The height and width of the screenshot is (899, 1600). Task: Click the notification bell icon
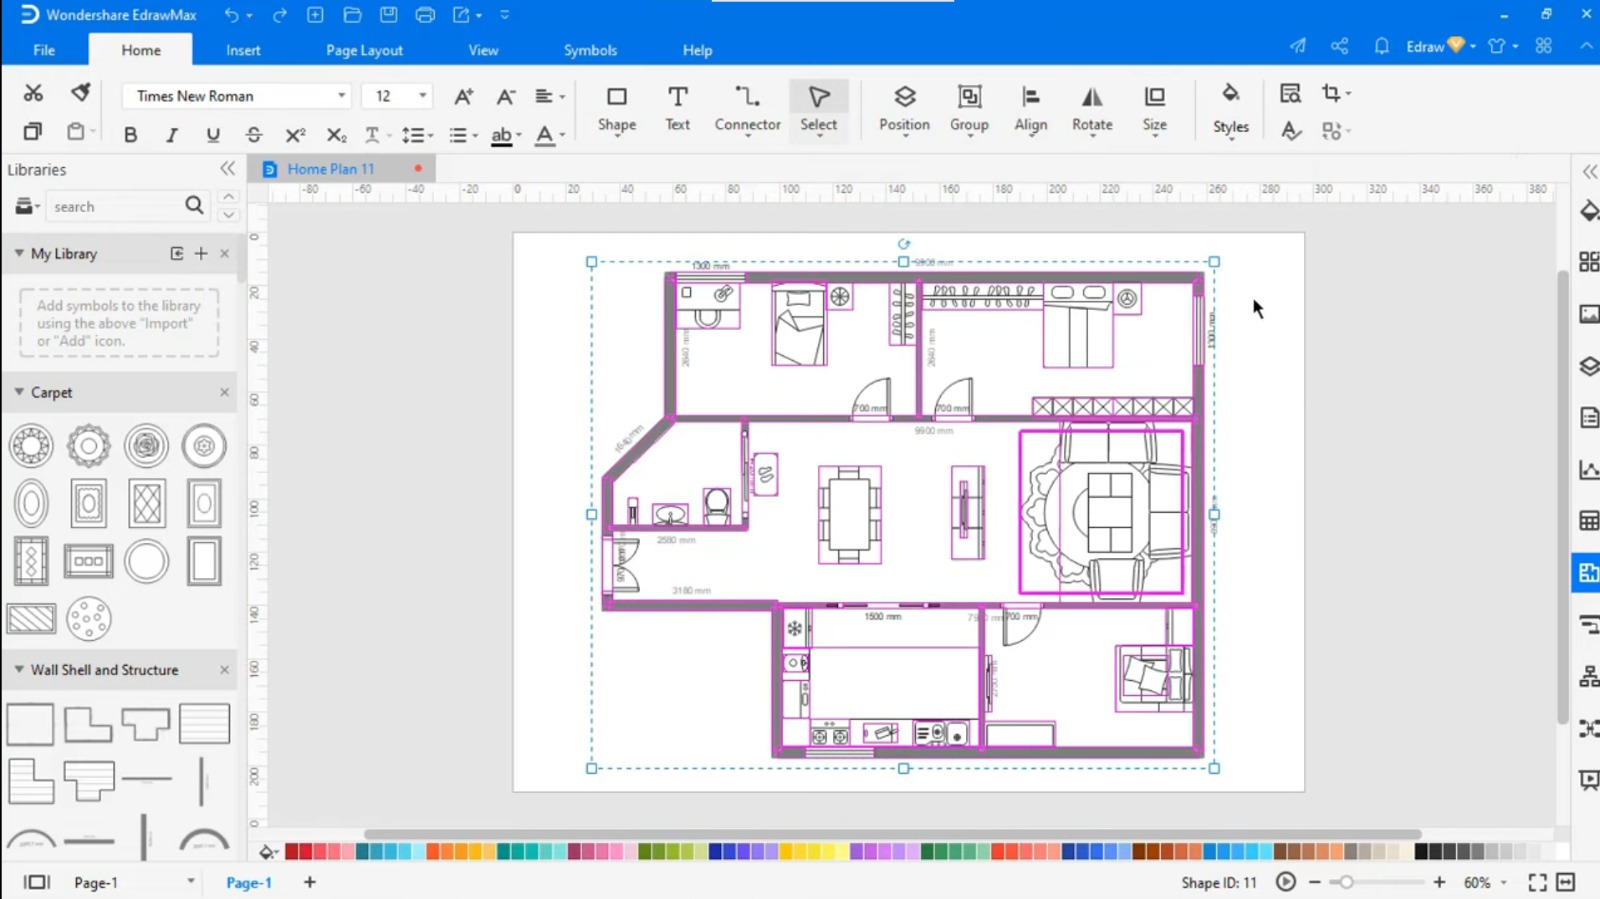click(1381, 46)
